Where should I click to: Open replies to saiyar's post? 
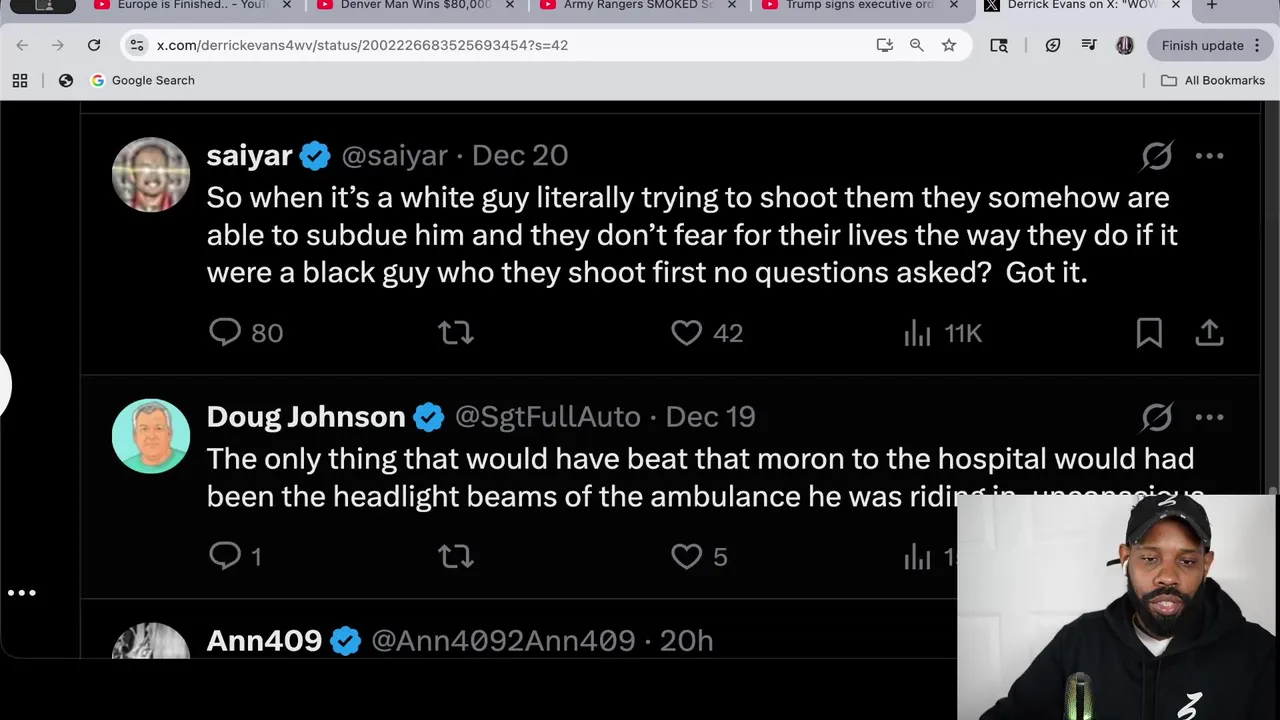[x=225, y=333]
